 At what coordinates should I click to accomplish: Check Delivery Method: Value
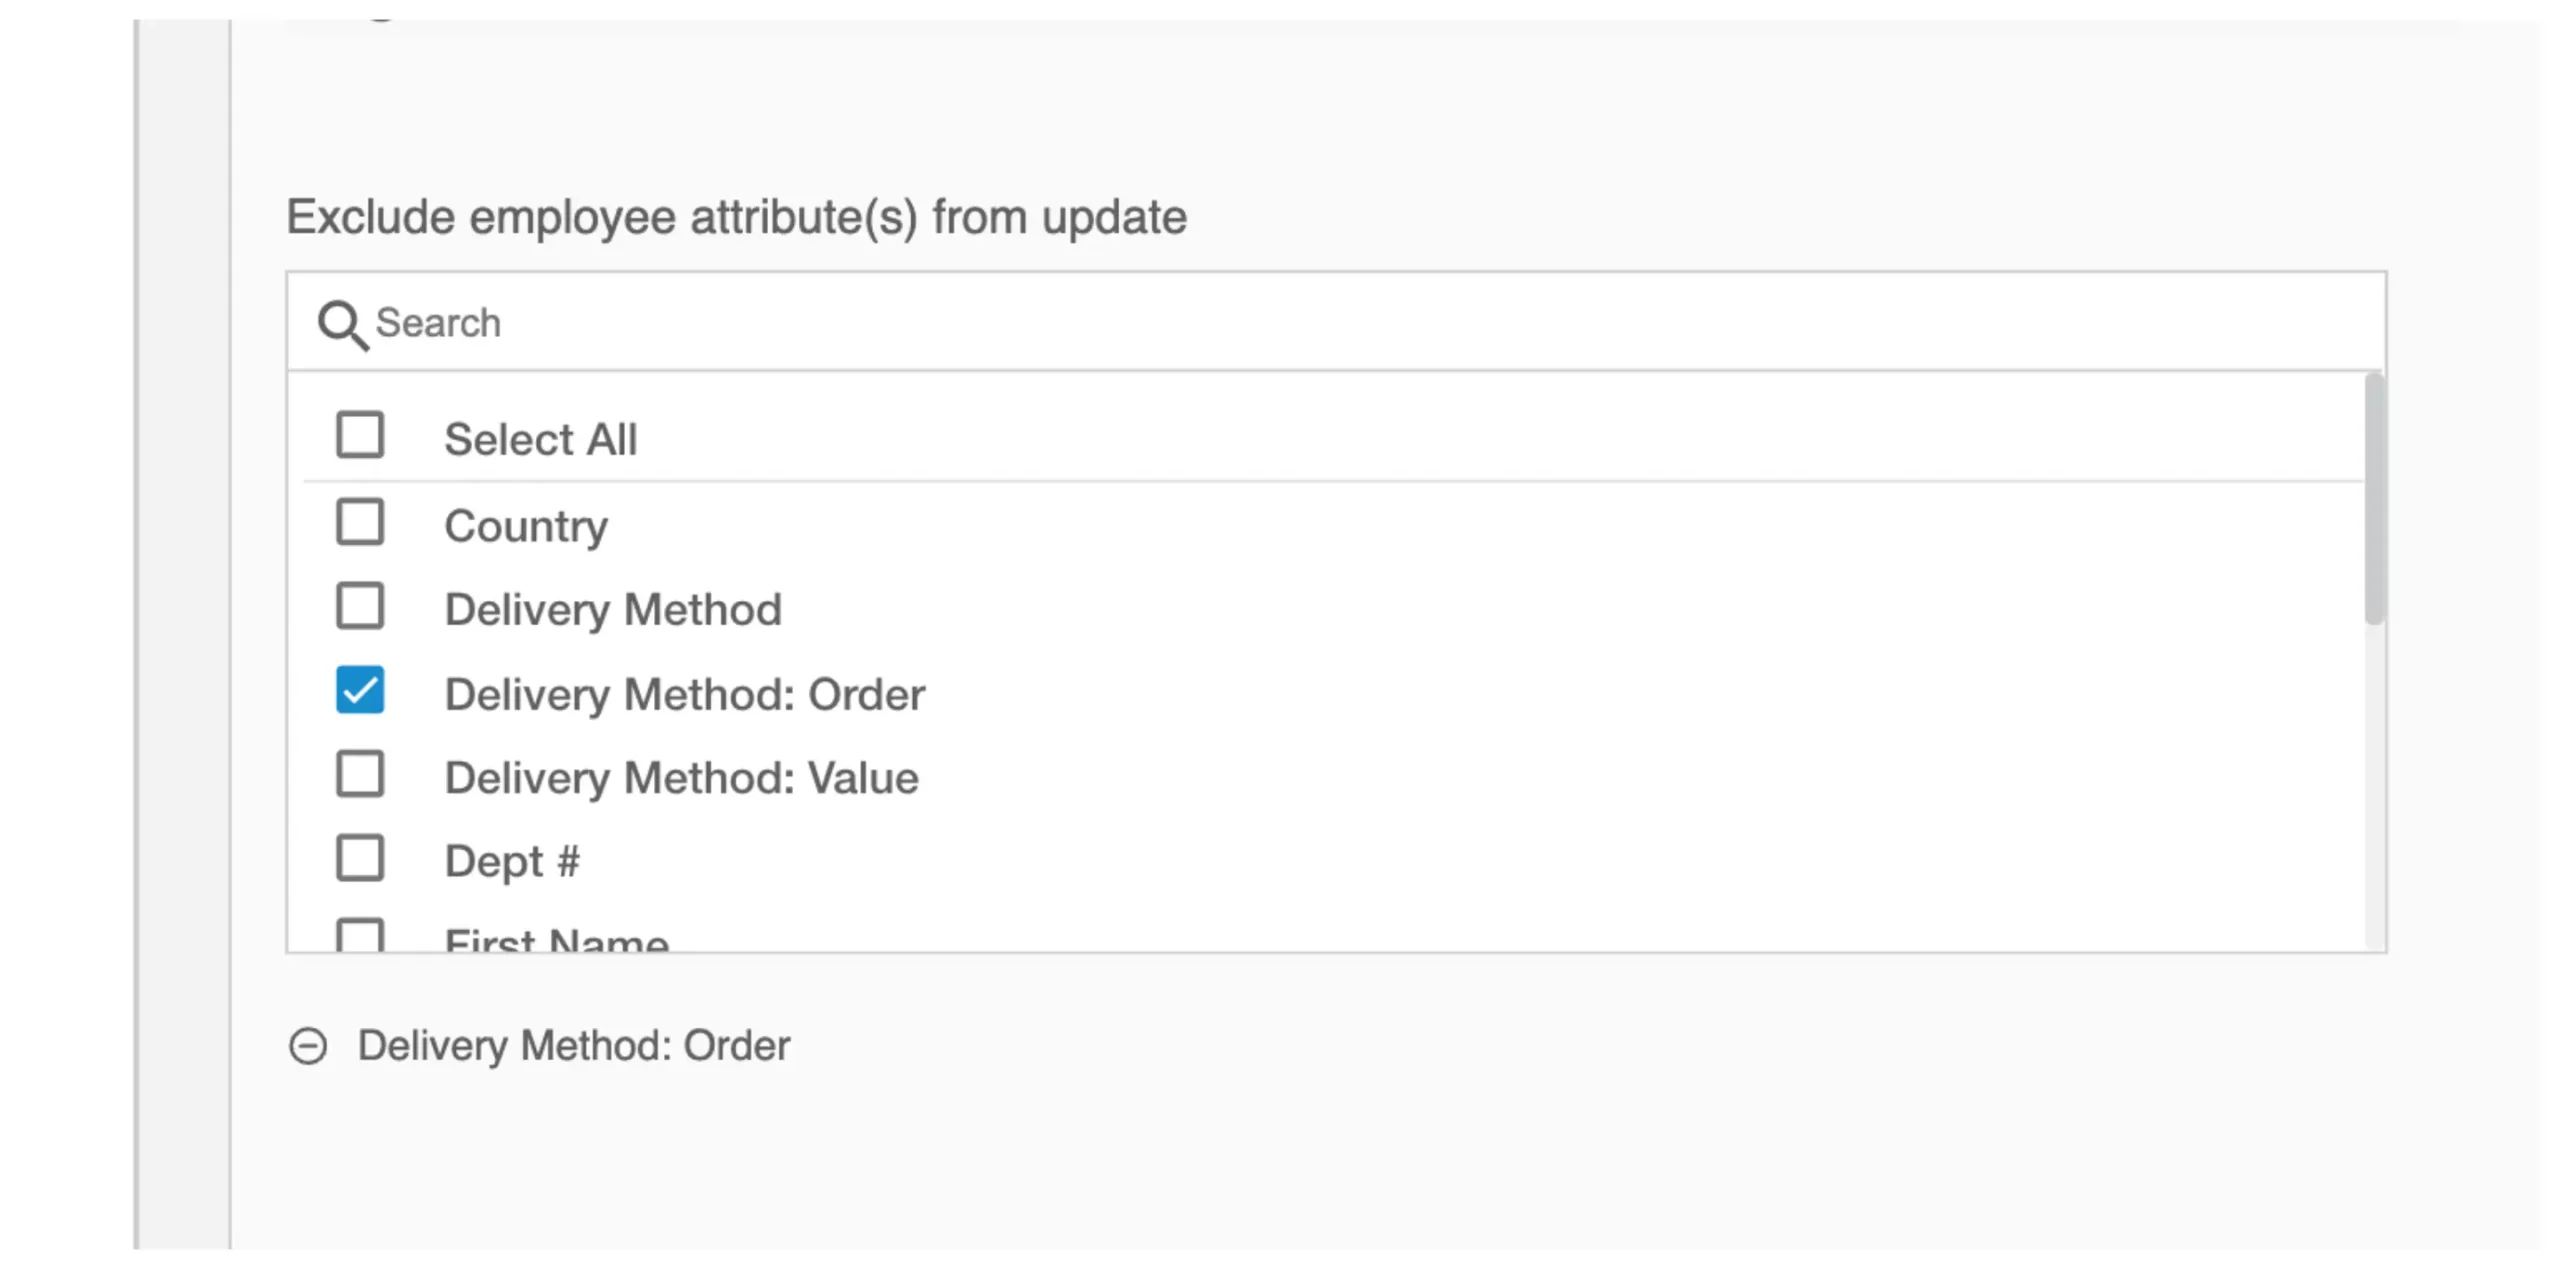click(x=360, y=773)
